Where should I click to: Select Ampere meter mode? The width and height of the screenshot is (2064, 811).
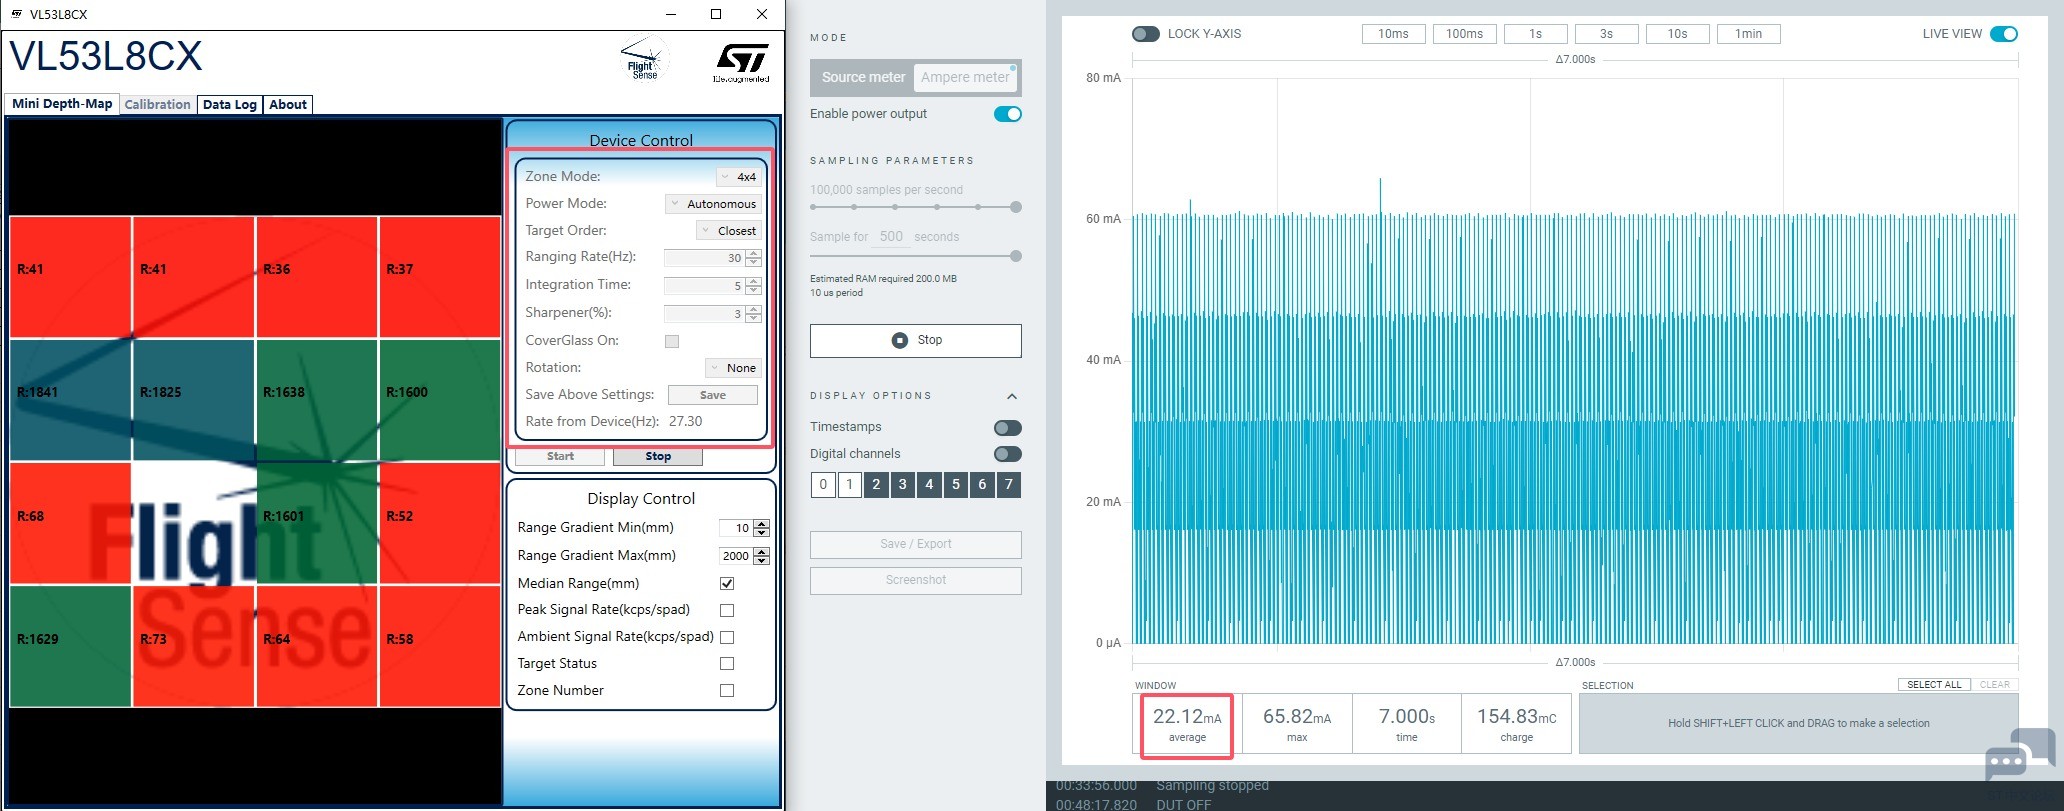point(965,78)
